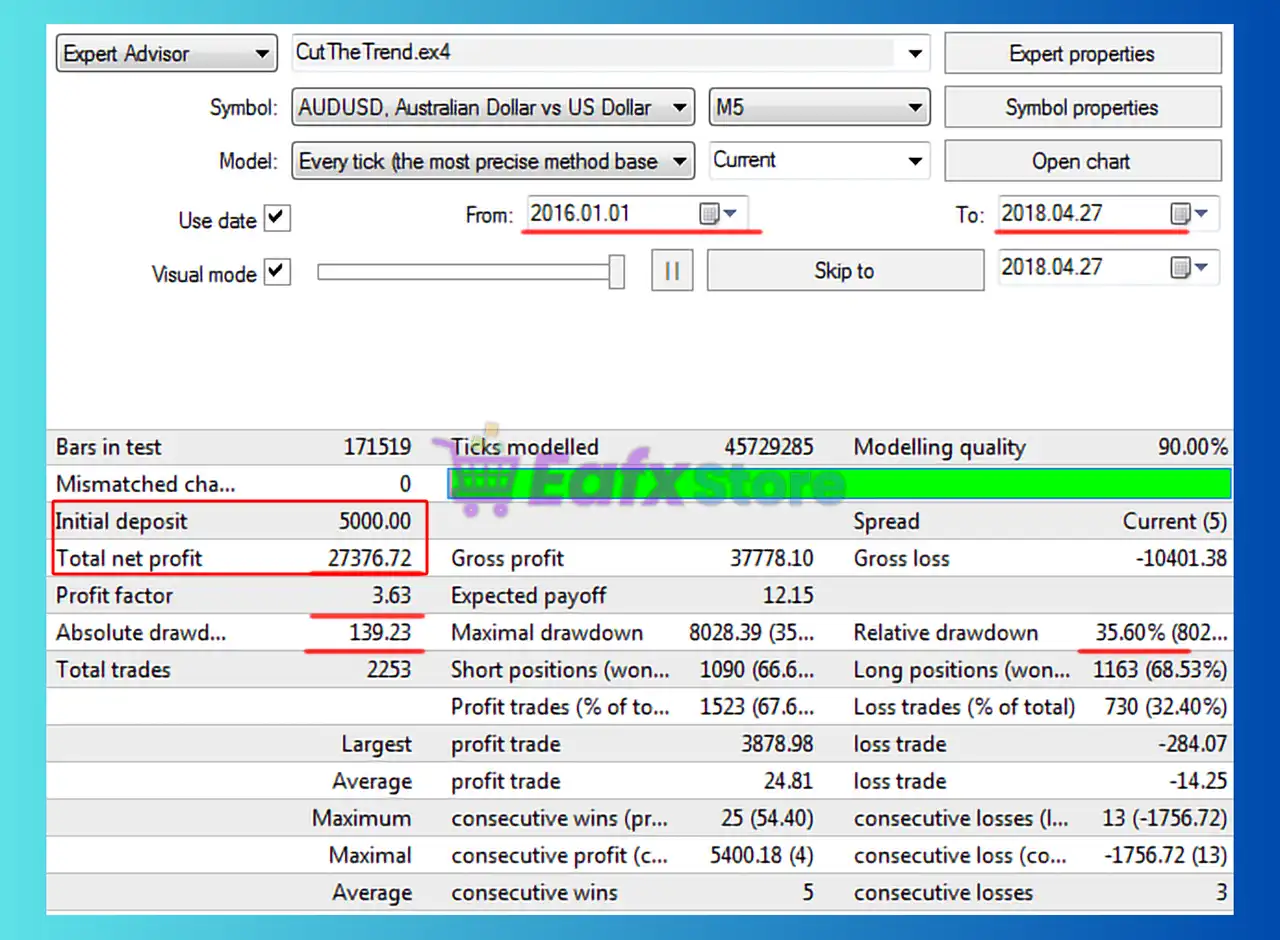1280x940 pixels.
Task: Open calendar picker in From date field
Action: 718,214
